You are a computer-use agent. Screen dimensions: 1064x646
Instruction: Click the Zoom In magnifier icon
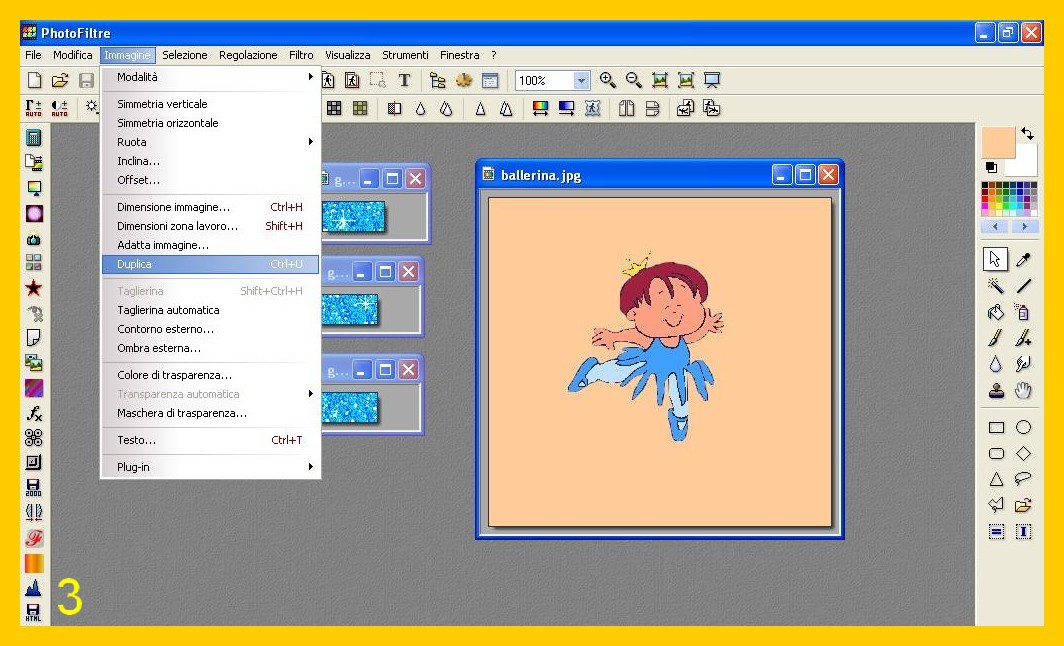click(607, 81)
